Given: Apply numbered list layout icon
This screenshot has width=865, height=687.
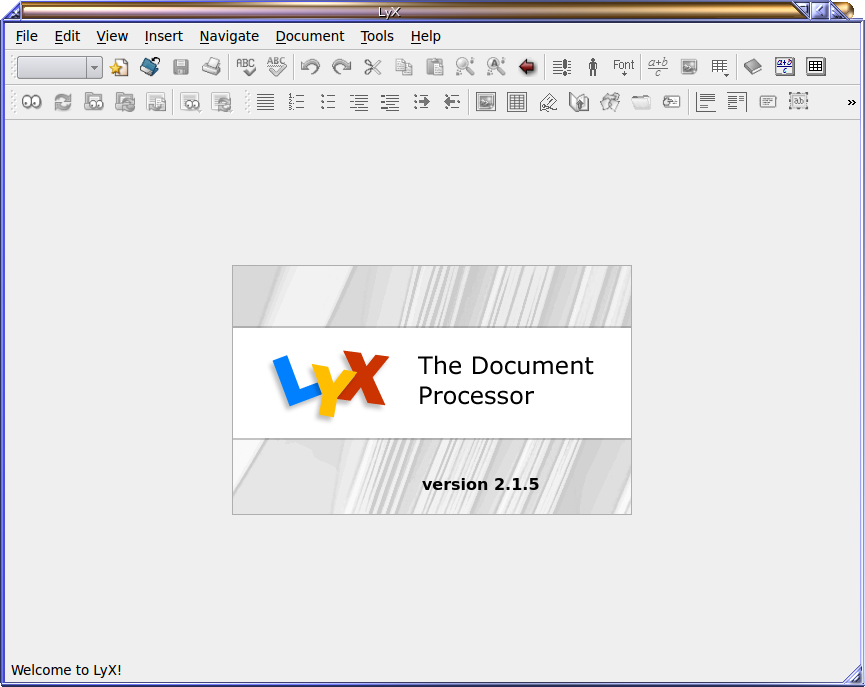Looking at the screenshot, I should click(x=297, y=102).
